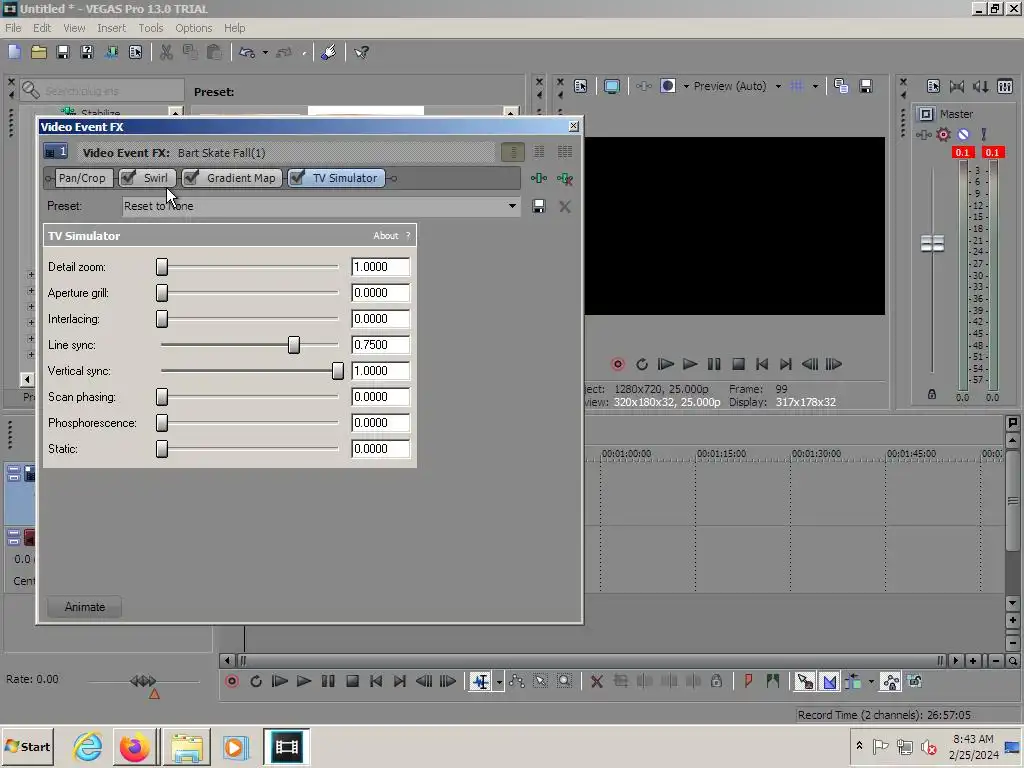The image size is (1024, 768).
Task: Click the Master volume fader handle
Action: (x=932, y=244)
